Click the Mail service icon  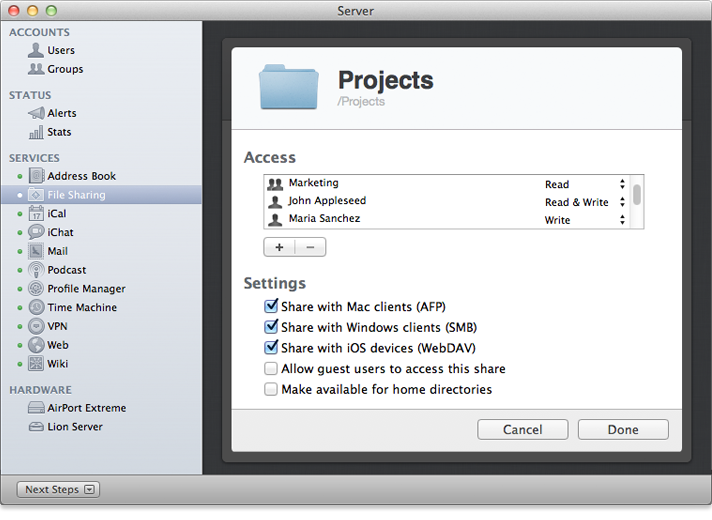[x=36, y=251]
